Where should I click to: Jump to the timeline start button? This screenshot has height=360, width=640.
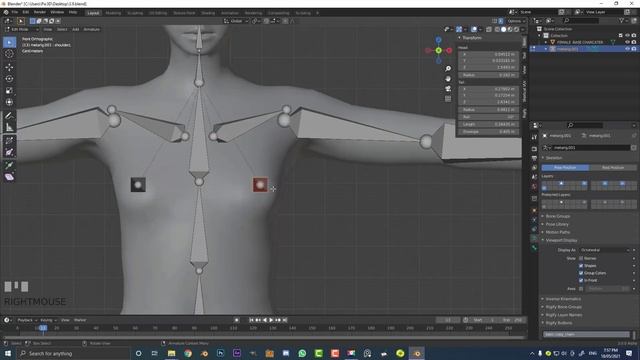(251, 320)
